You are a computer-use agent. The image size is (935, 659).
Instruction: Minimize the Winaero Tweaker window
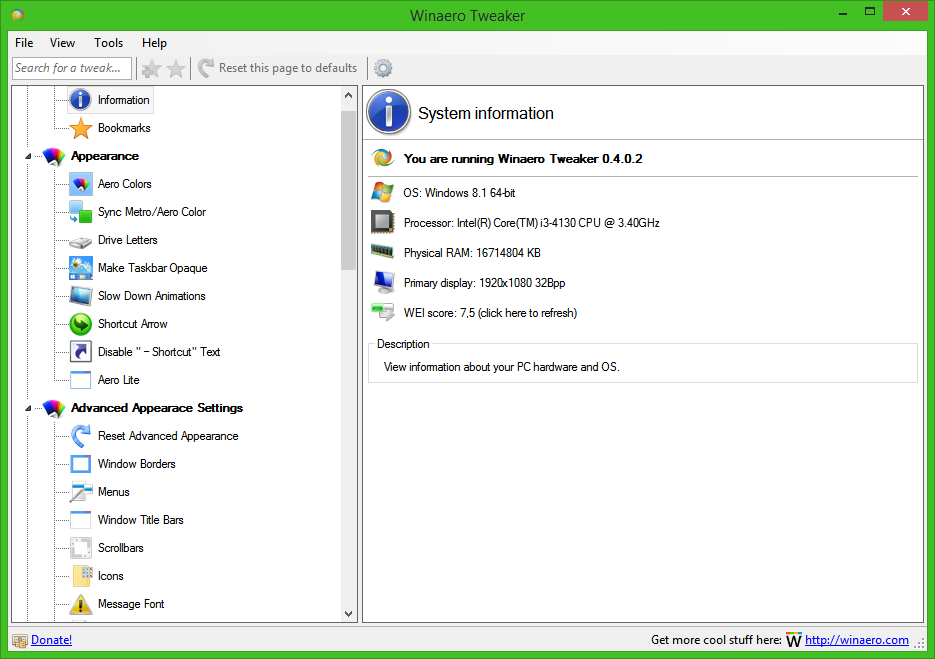pyautogui.click(x=843, y=12)
